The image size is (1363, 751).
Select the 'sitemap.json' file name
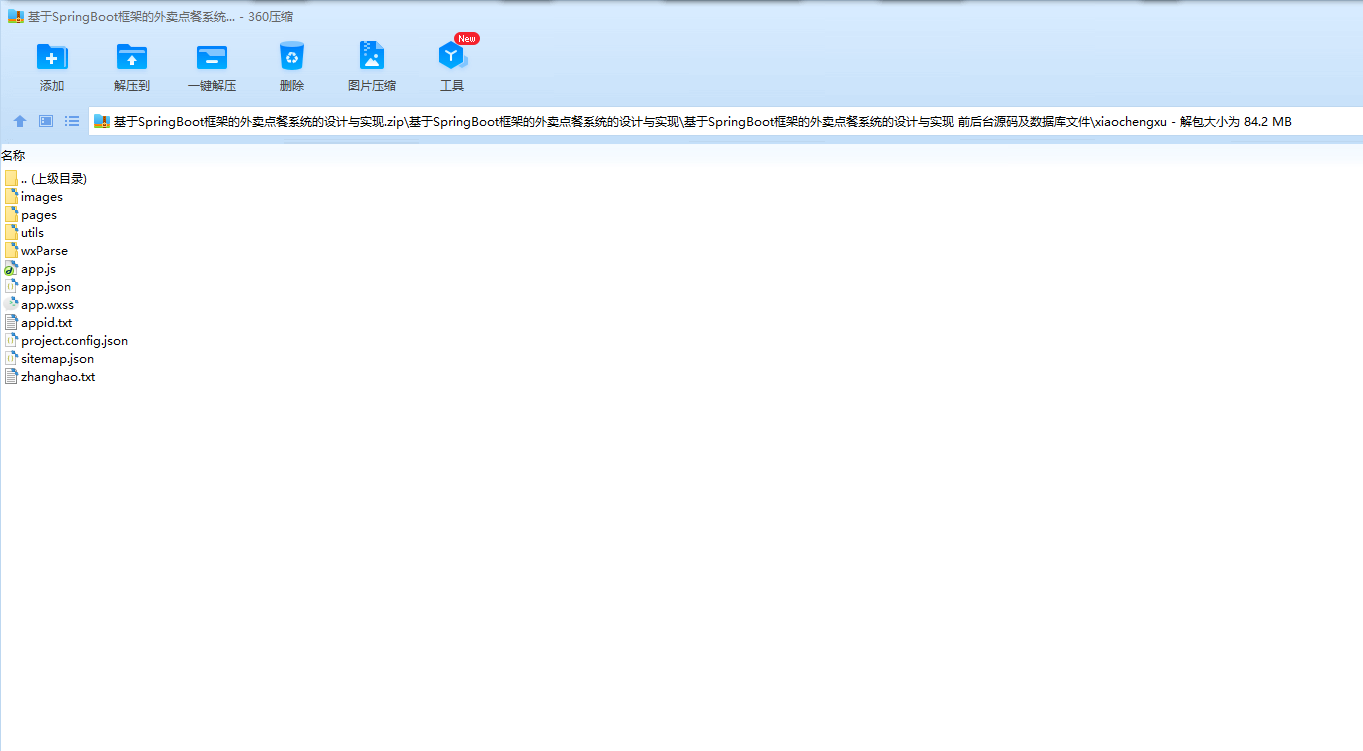(57, 359)
